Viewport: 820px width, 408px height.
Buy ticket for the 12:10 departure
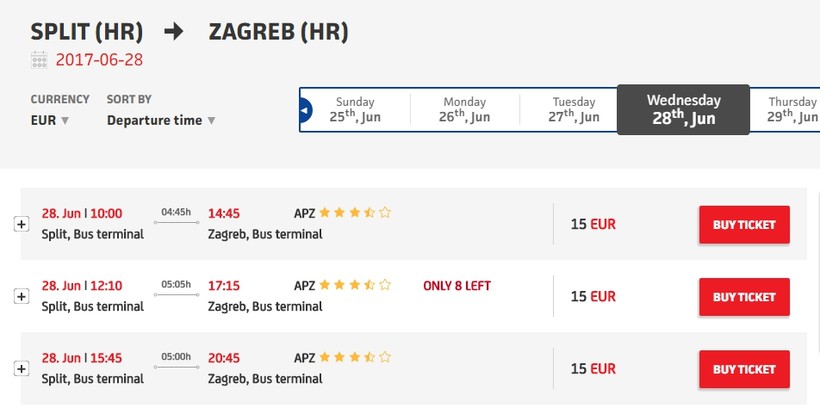(743, 297)
